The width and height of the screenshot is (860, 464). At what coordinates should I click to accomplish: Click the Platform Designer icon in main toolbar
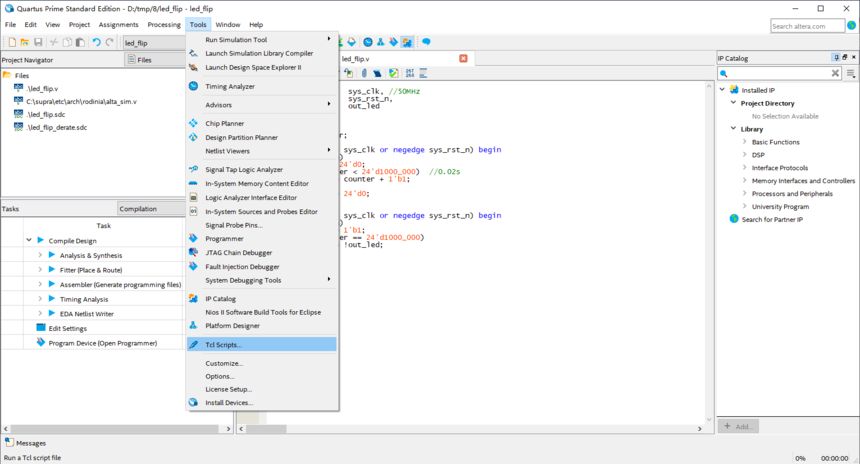[381, 42]
